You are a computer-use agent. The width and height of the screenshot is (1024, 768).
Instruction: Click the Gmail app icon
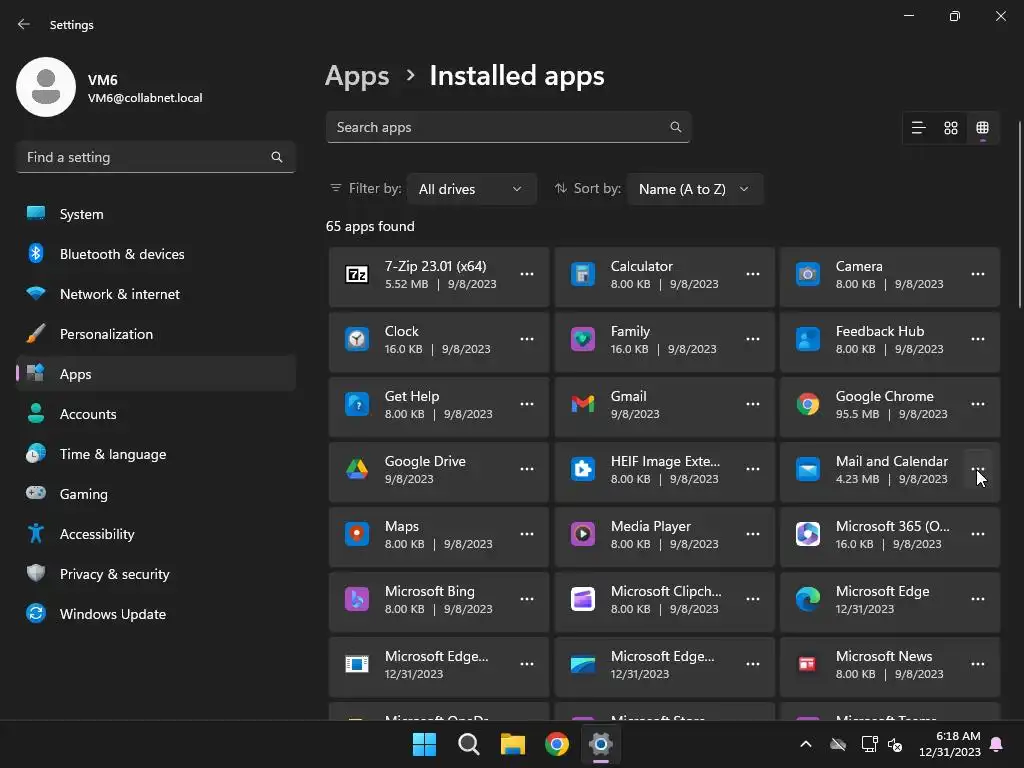tap(583, 404)
